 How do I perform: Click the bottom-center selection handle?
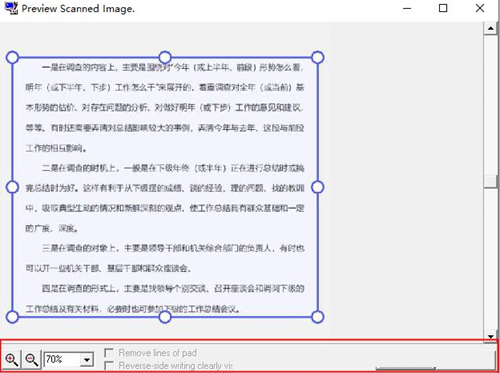[165, 317]
